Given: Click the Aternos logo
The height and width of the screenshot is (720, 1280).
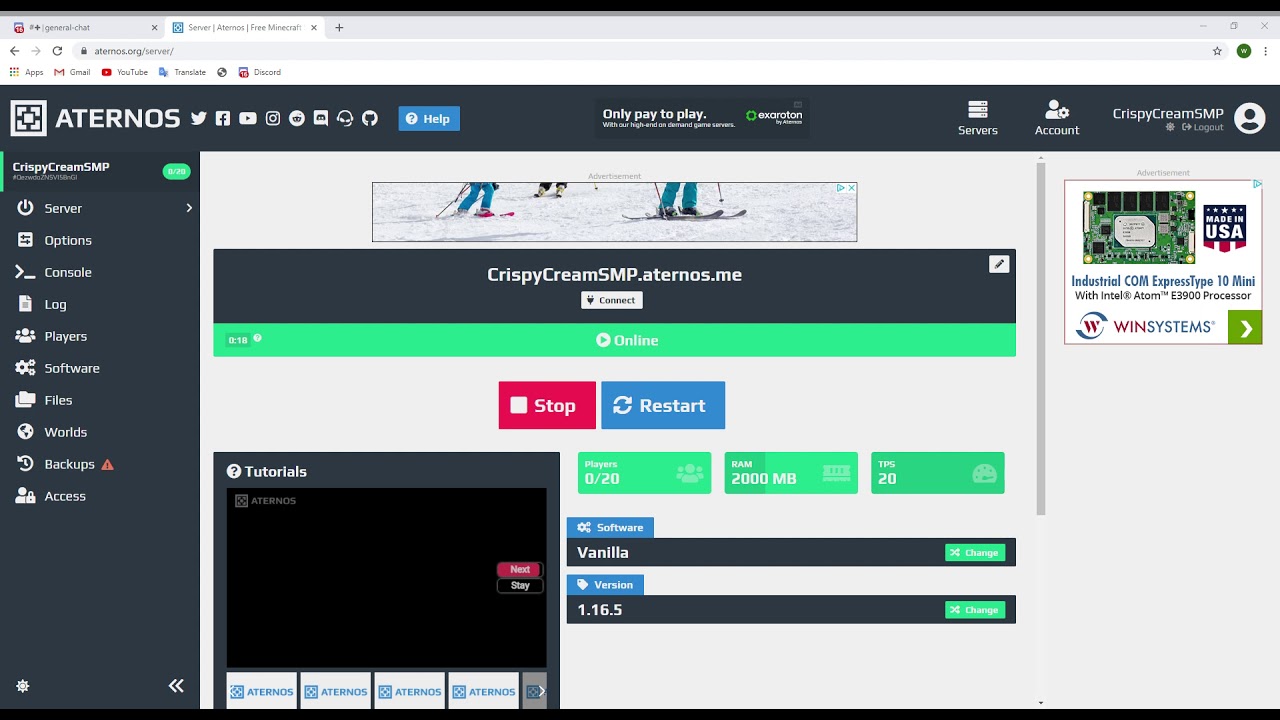Looking at the screenshot, I should [96, 118].
